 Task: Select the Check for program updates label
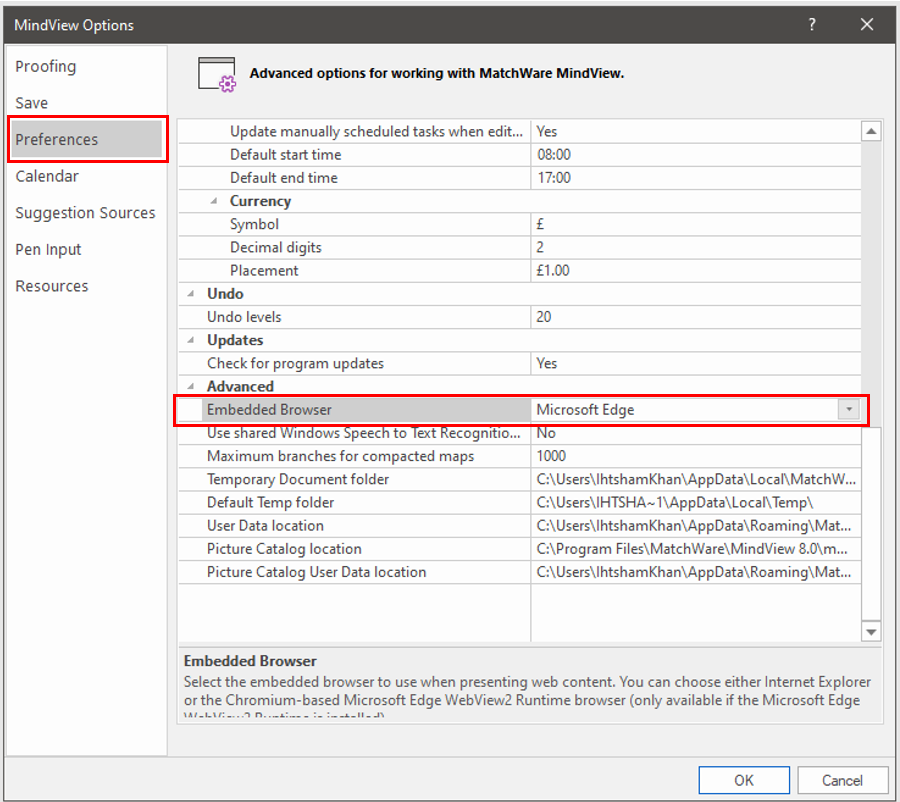pos(295,363)
